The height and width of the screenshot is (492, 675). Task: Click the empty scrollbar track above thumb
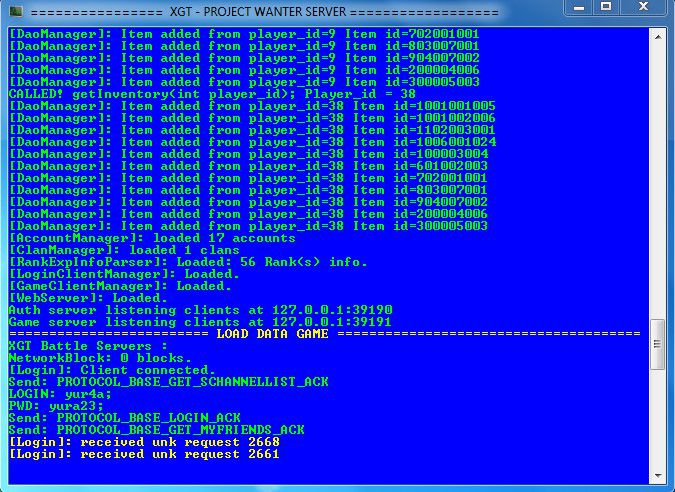(x=657, y=180)
